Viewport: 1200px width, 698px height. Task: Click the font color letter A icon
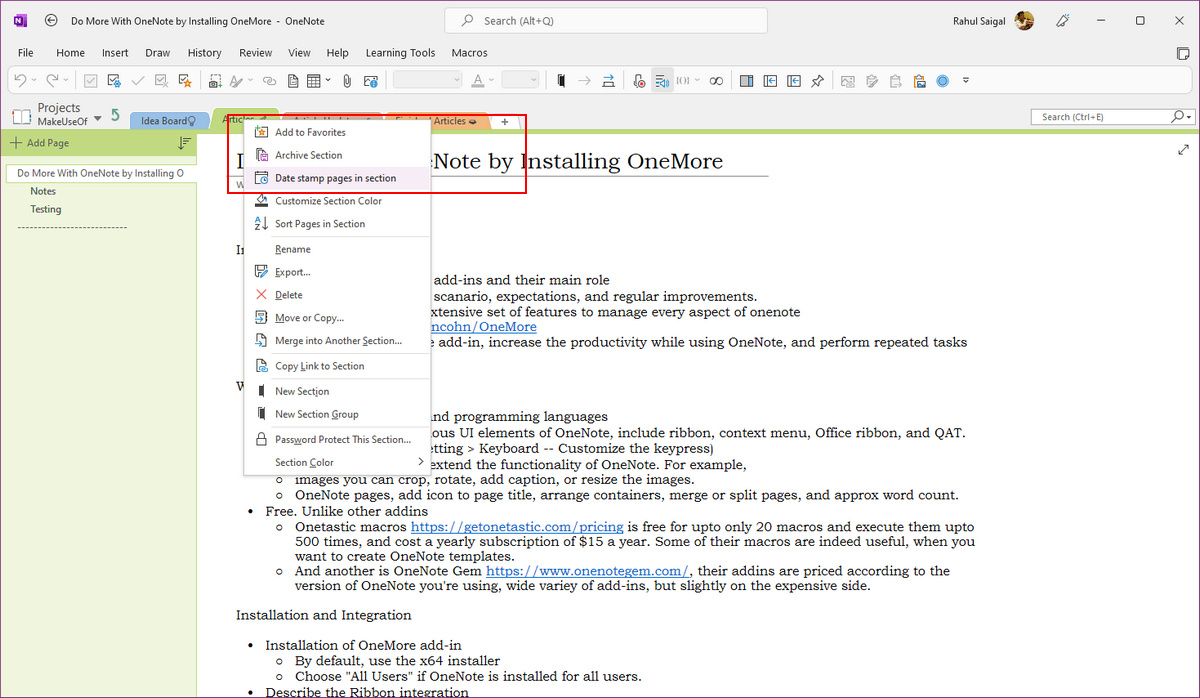[477, 81]
